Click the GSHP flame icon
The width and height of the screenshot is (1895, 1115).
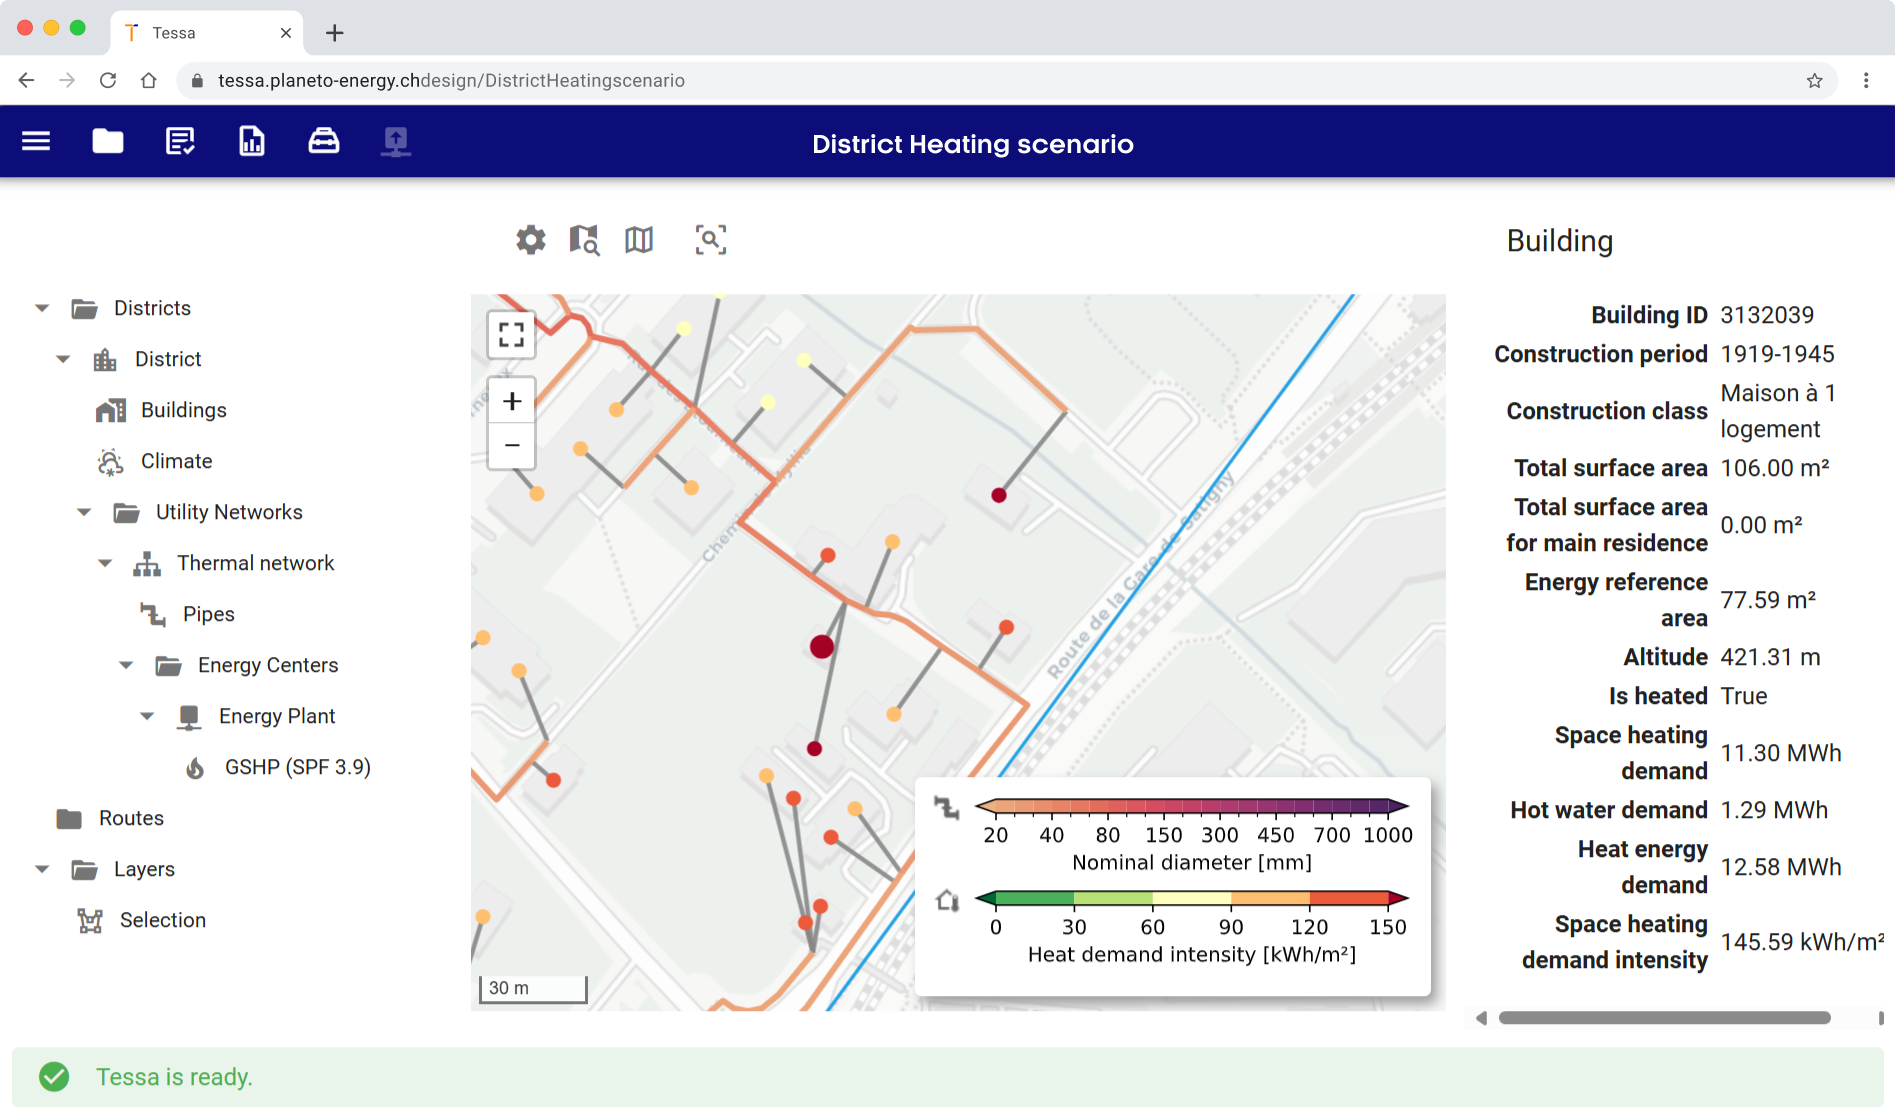point(195,767)
